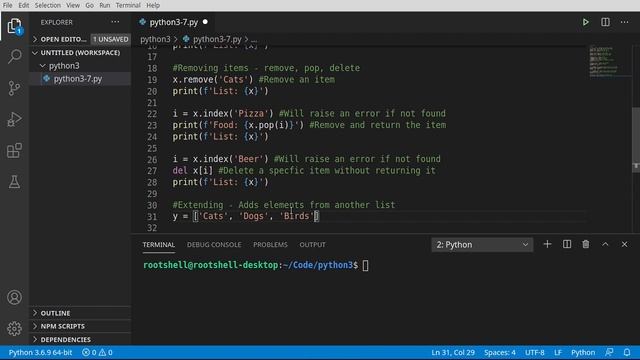Viewport: 640px width, 360px height.
Task: Open the Edit menu
Action: click(x=24, y=5)
